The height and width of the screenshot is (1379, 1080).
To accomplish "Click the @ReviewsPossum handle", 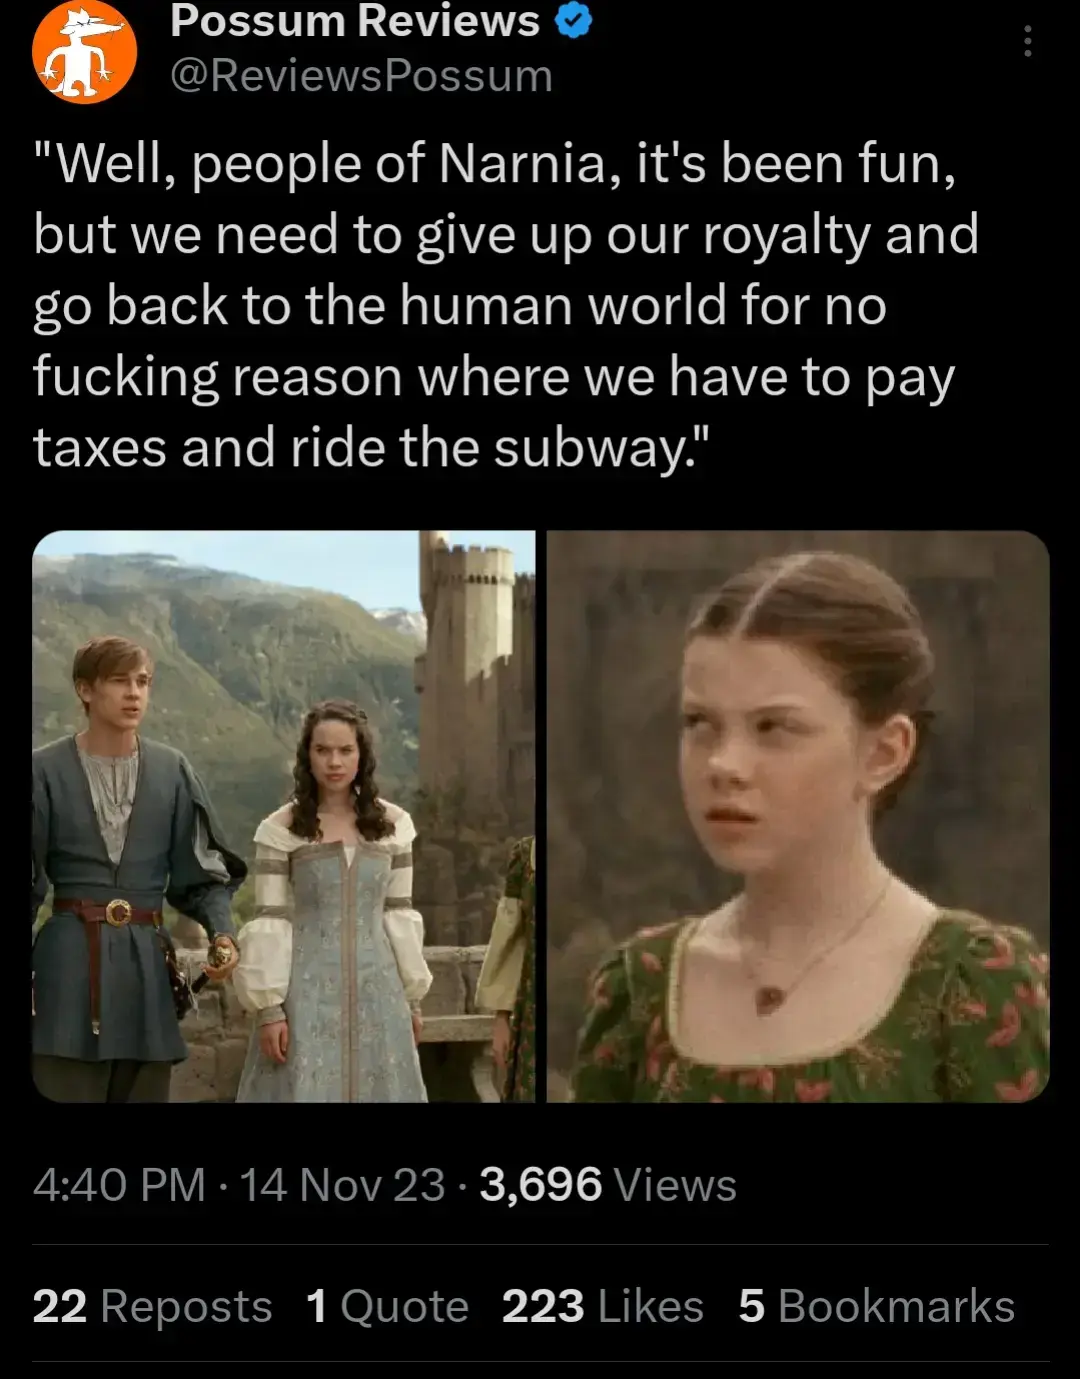I will pyautogui.click(x=361, y=76).
